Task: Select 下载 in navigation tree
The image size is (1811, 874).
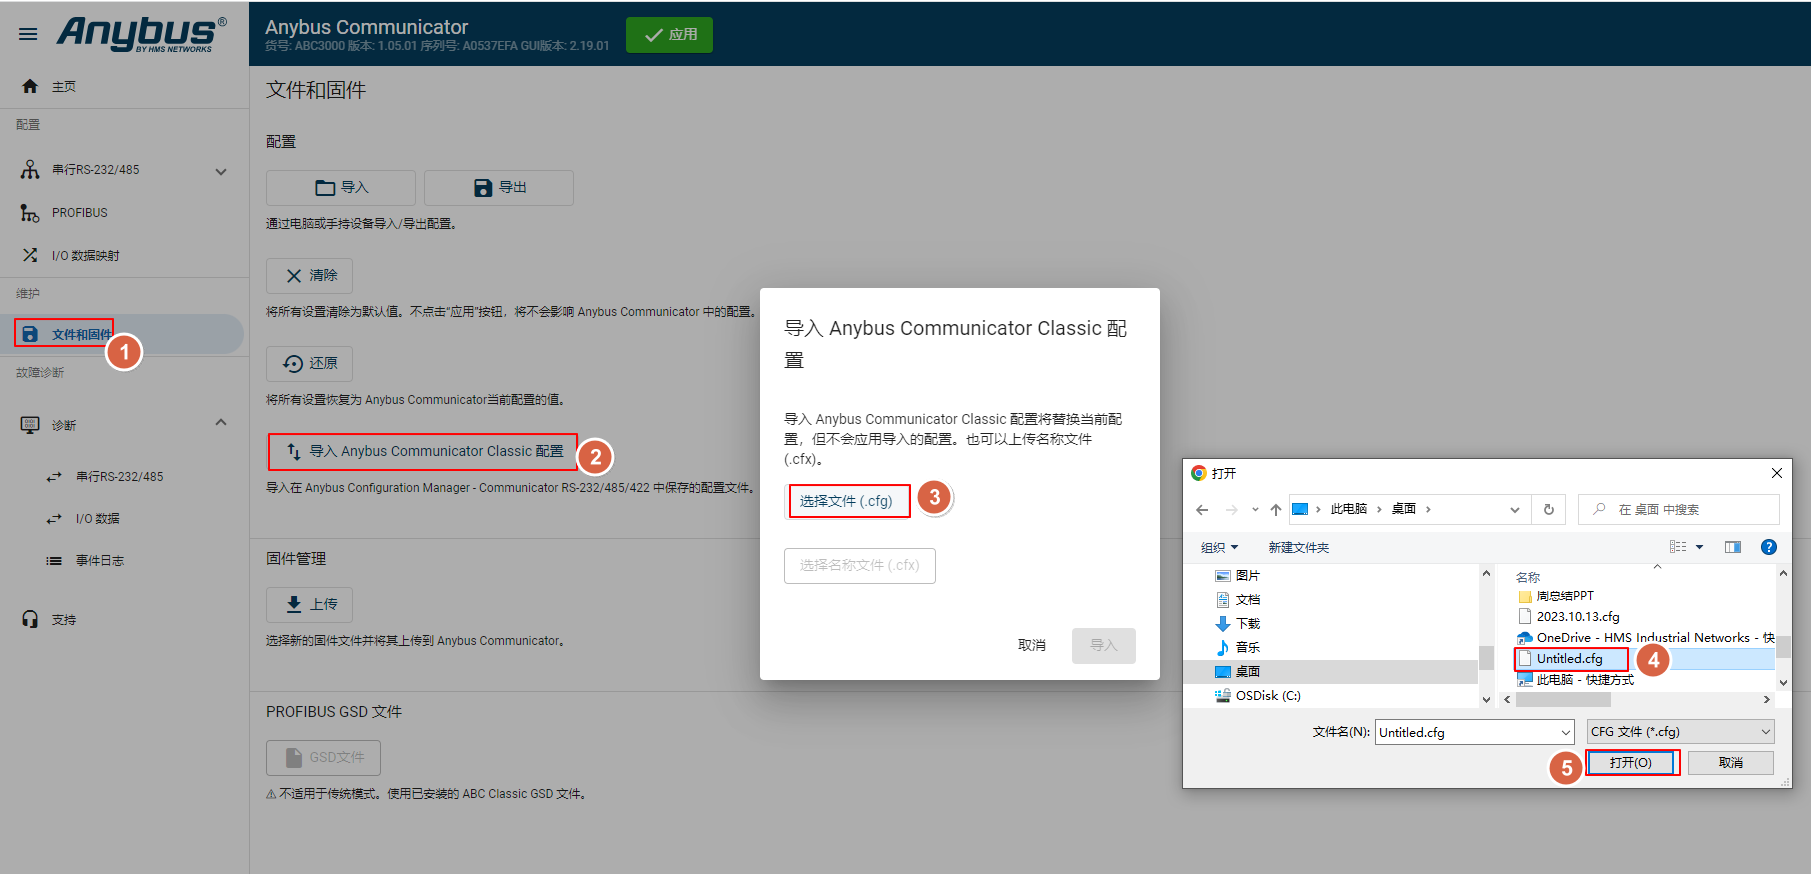Action: 1248,624
